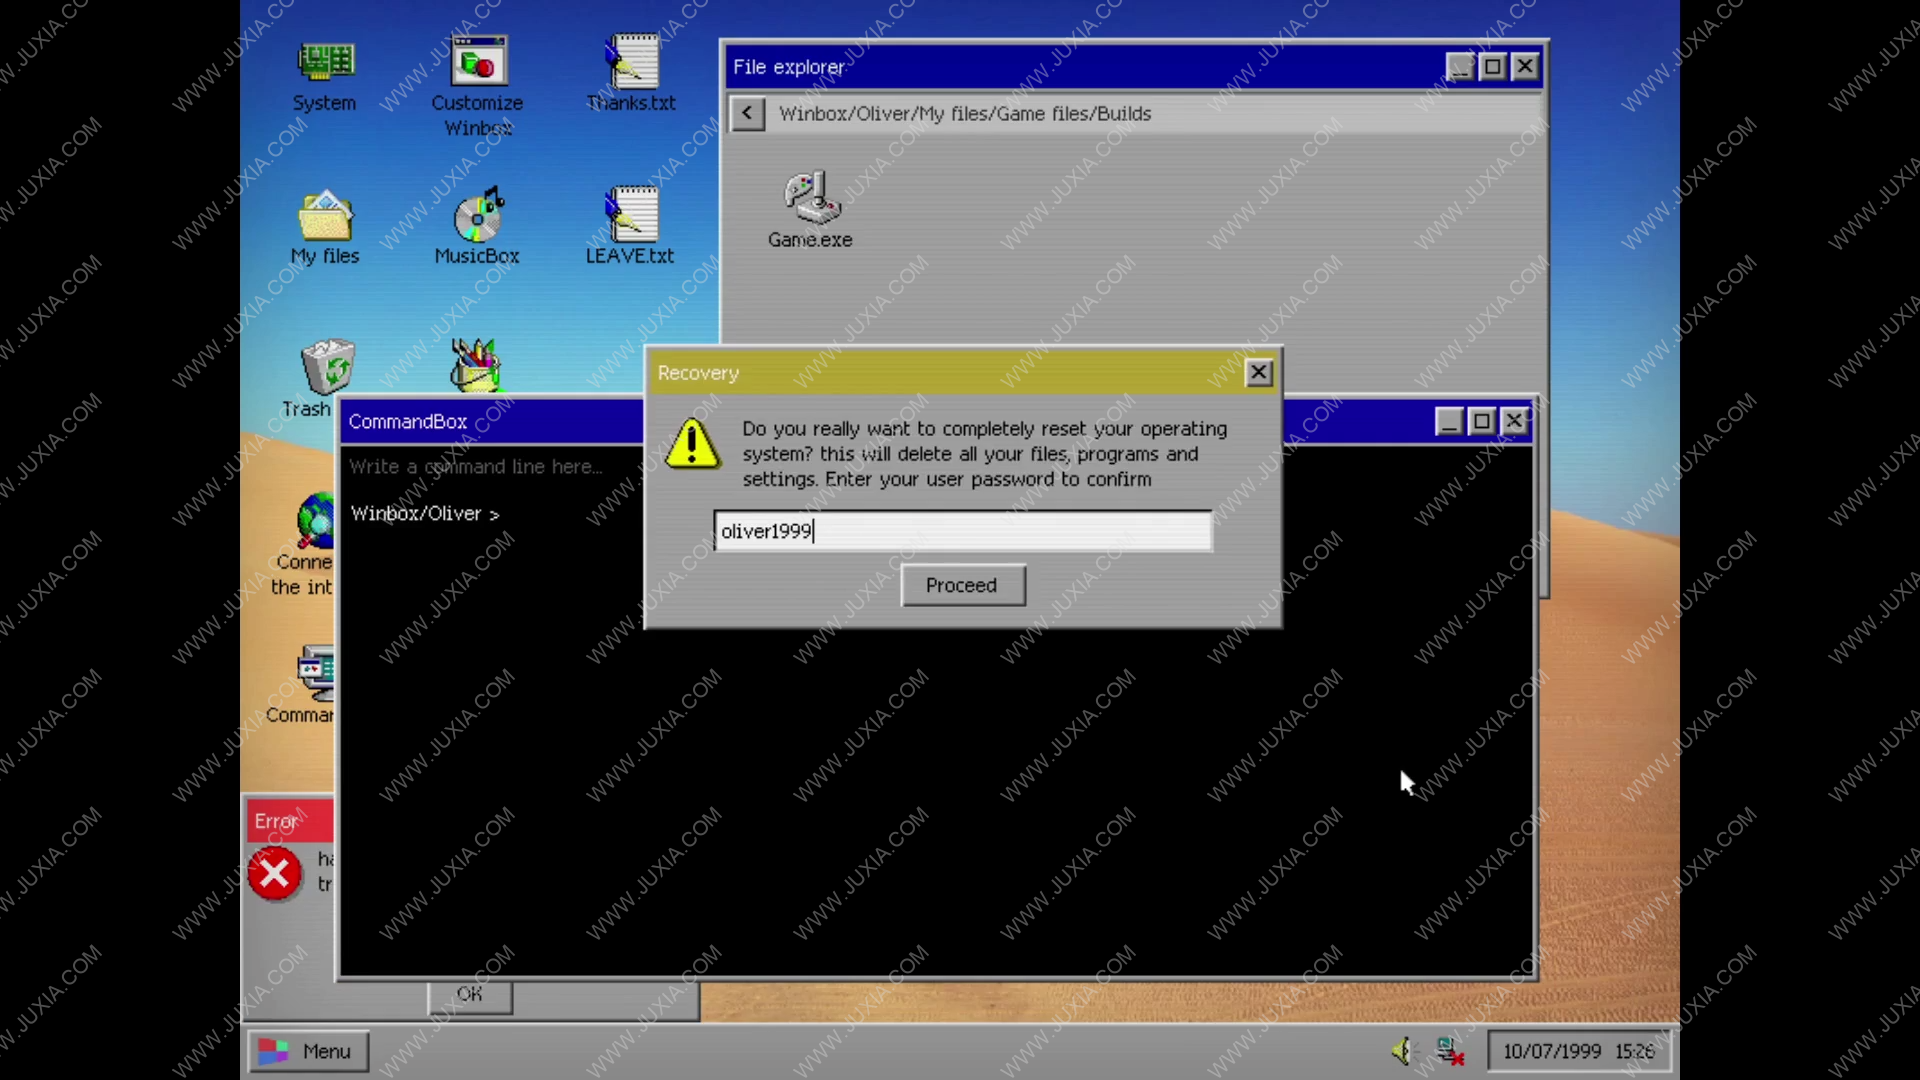Viewport: 1920px width, 1080px height.
Task: Expand the Error notification panel
Action: point(277,820)
